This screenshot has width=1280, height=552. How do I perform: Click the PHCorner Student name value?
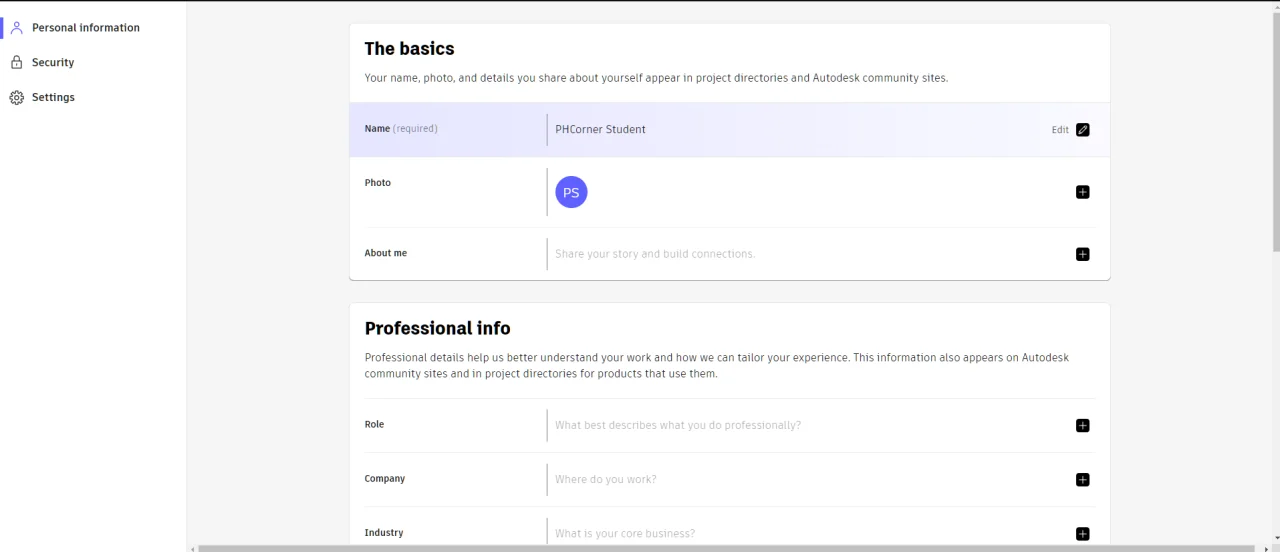[x=600, y=129]
